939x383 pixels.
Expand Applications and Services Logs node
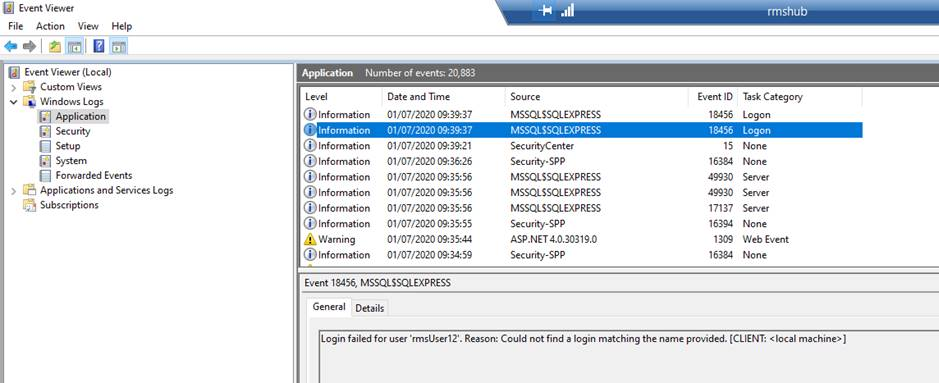pos(14,191)
